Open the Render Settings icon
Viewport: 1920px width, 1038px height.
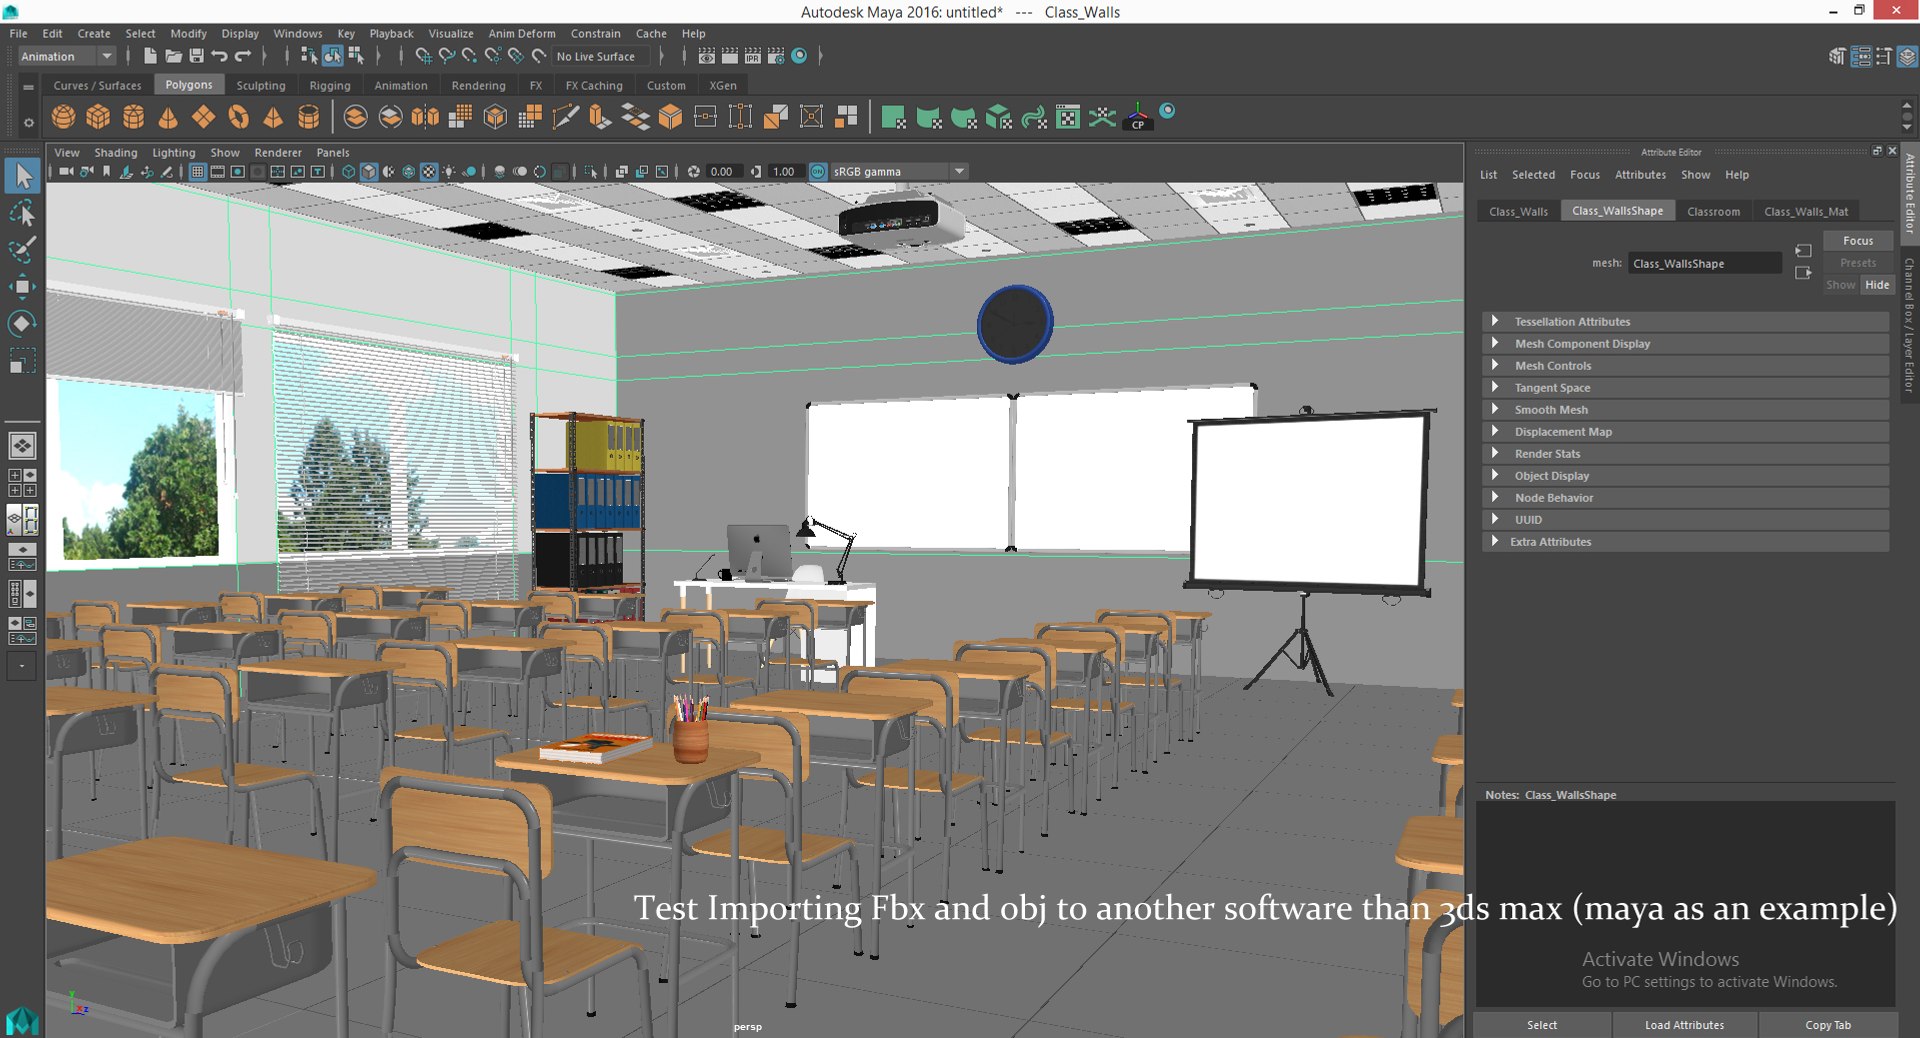[x=776, y=56]
